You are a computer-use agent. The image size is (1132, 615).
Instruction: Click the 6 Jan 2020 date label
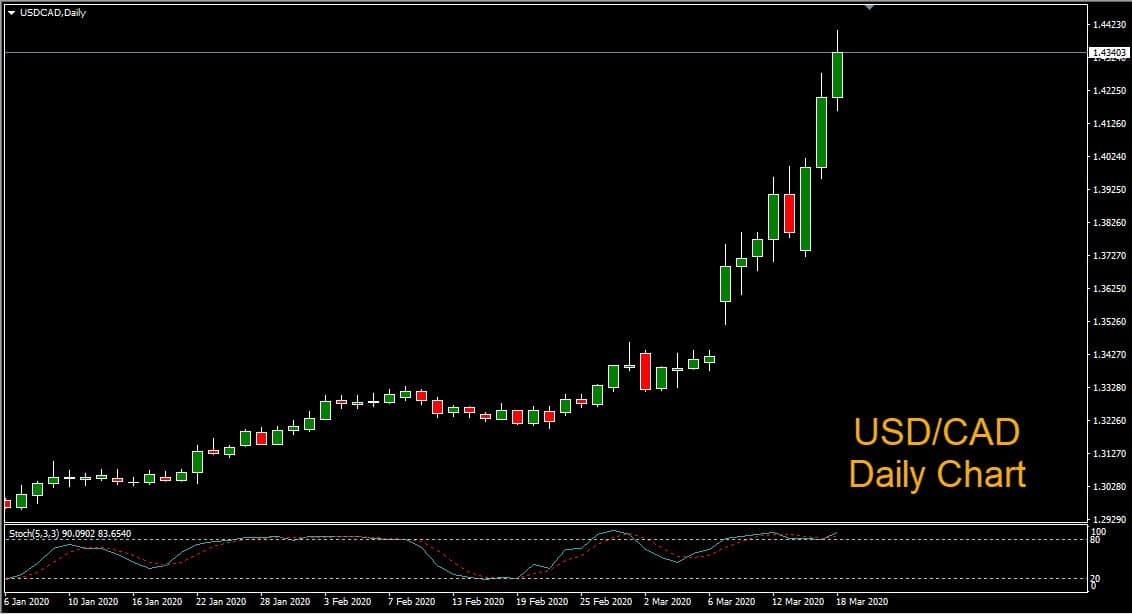click(26, 602)
